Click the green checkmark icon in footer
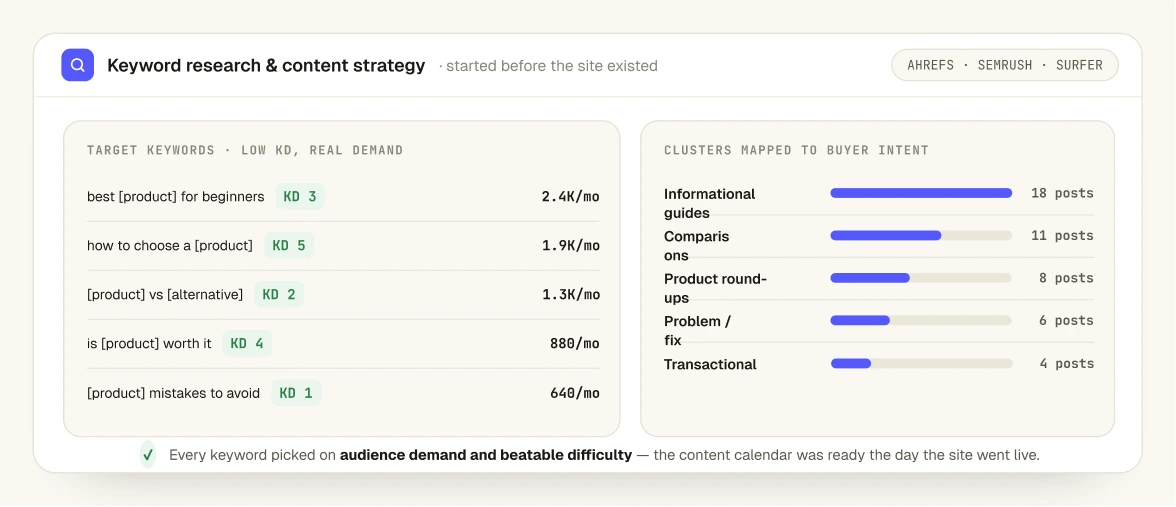Viewport: 1176px width, 507px height. tap(148, 454)
